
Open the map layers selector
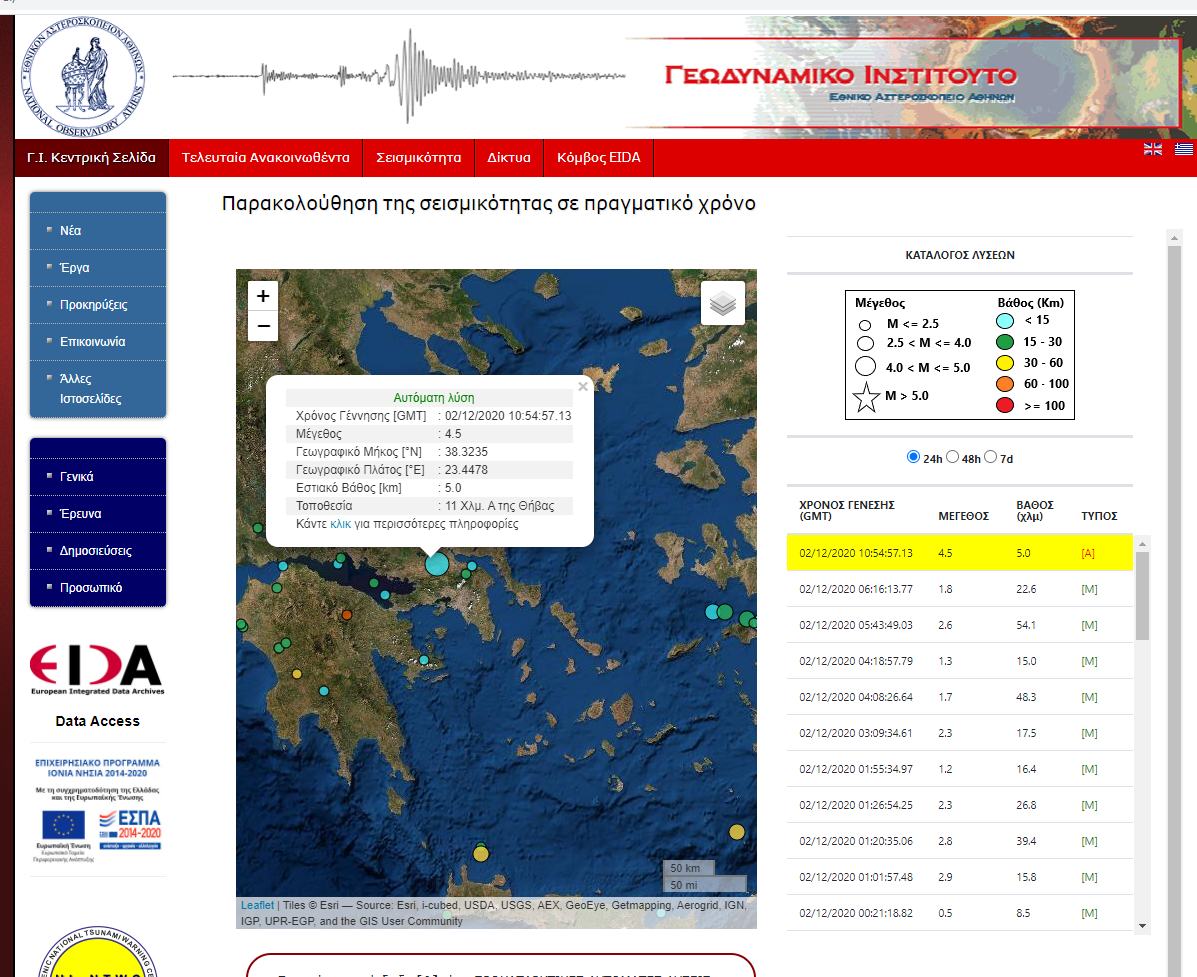tap(722, 303)
